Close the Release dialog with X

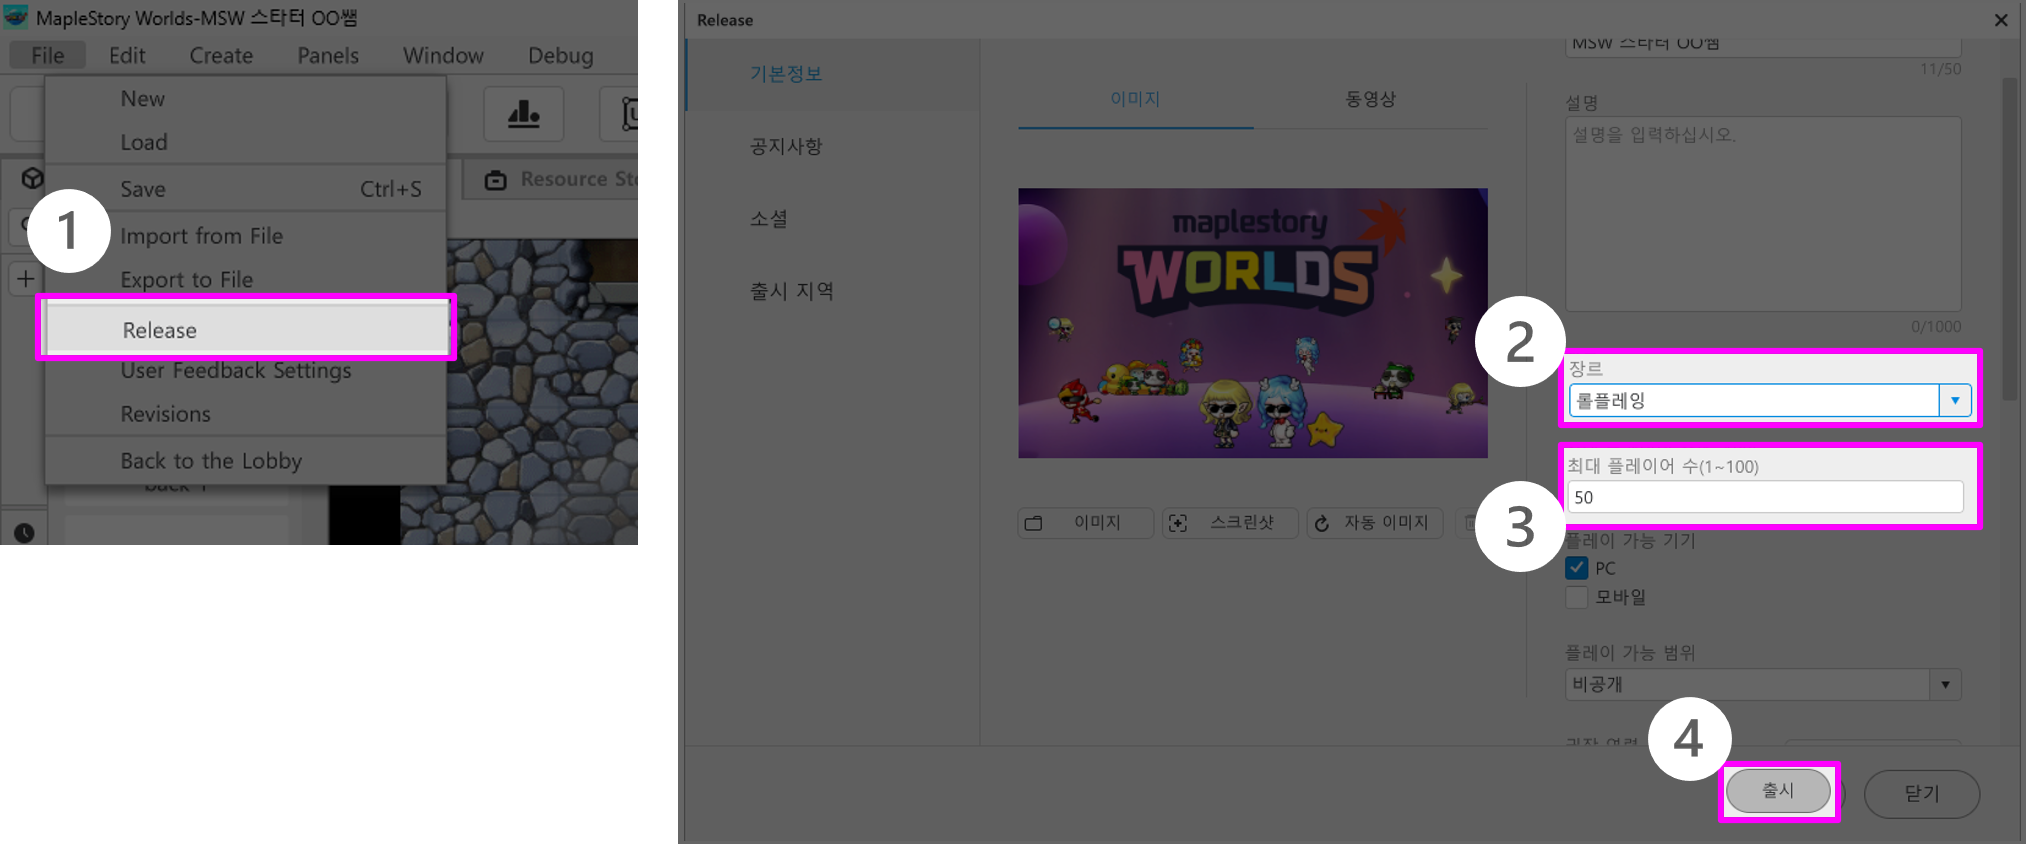pyautogui.click(x=2001, y=20)
